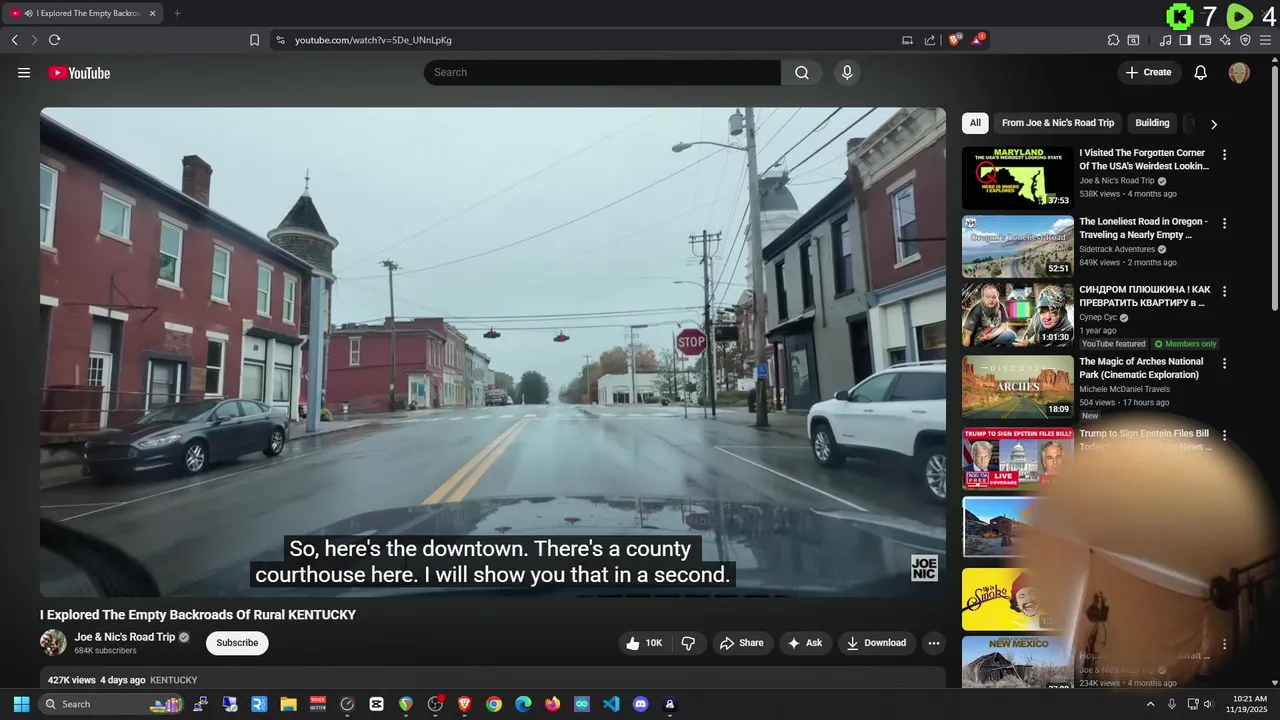This screenshot has height=720, width=1280.
Task: Click the Share button
Action: [742, 643]
